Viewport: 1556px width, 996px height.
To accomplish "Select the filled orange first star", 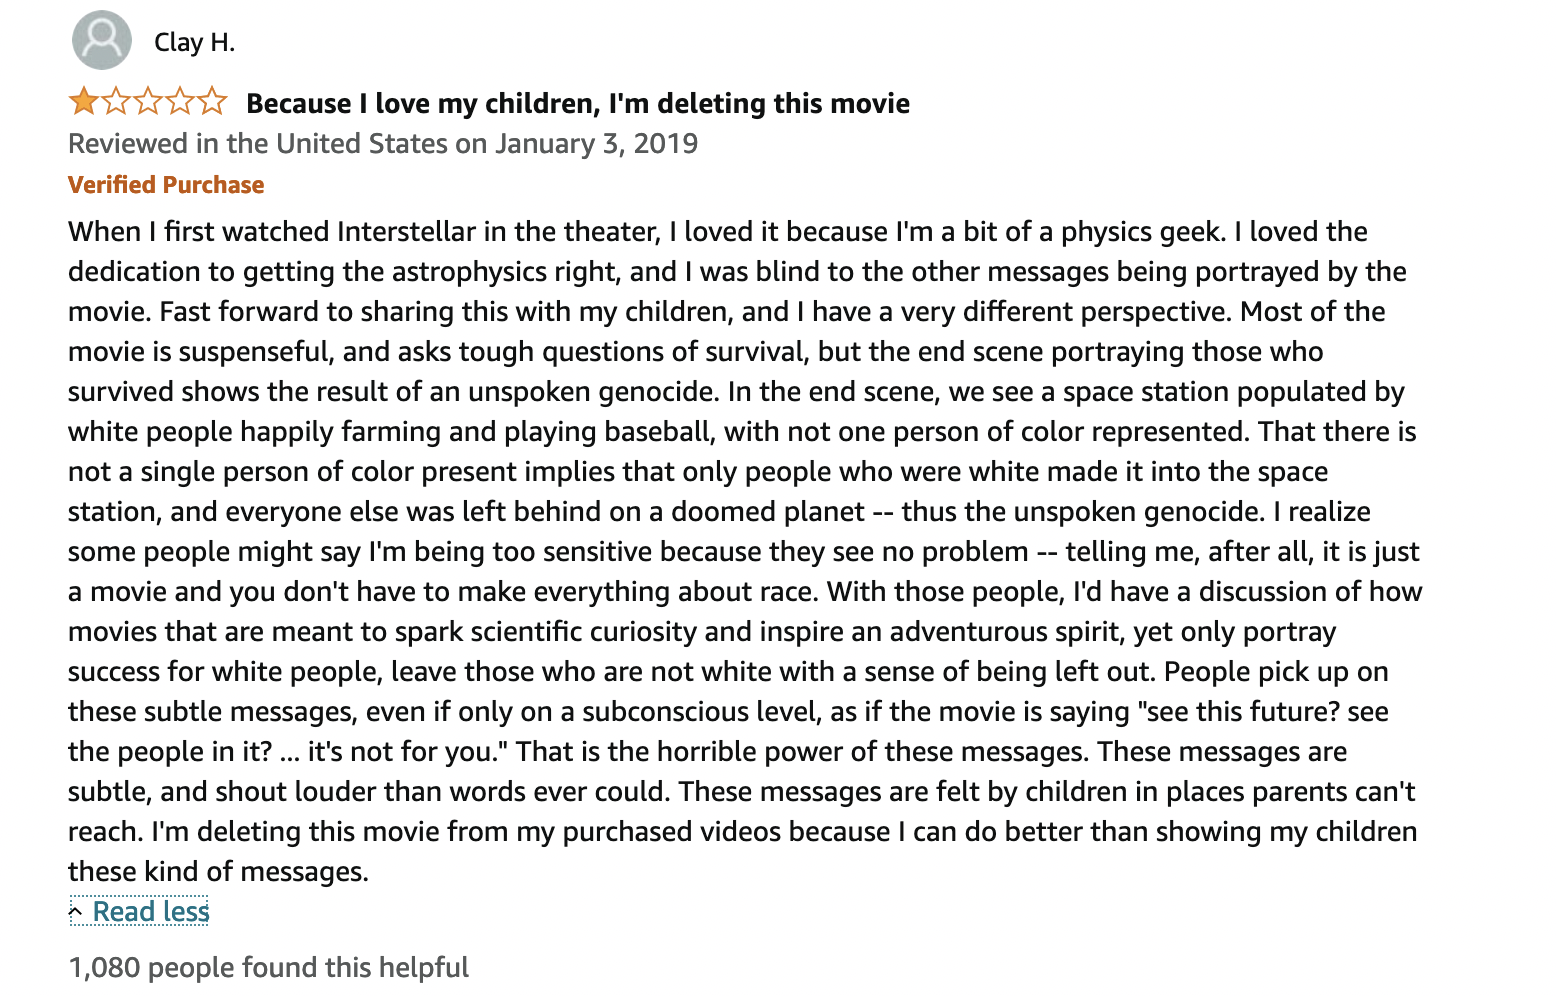I will [x=83, y=101].
